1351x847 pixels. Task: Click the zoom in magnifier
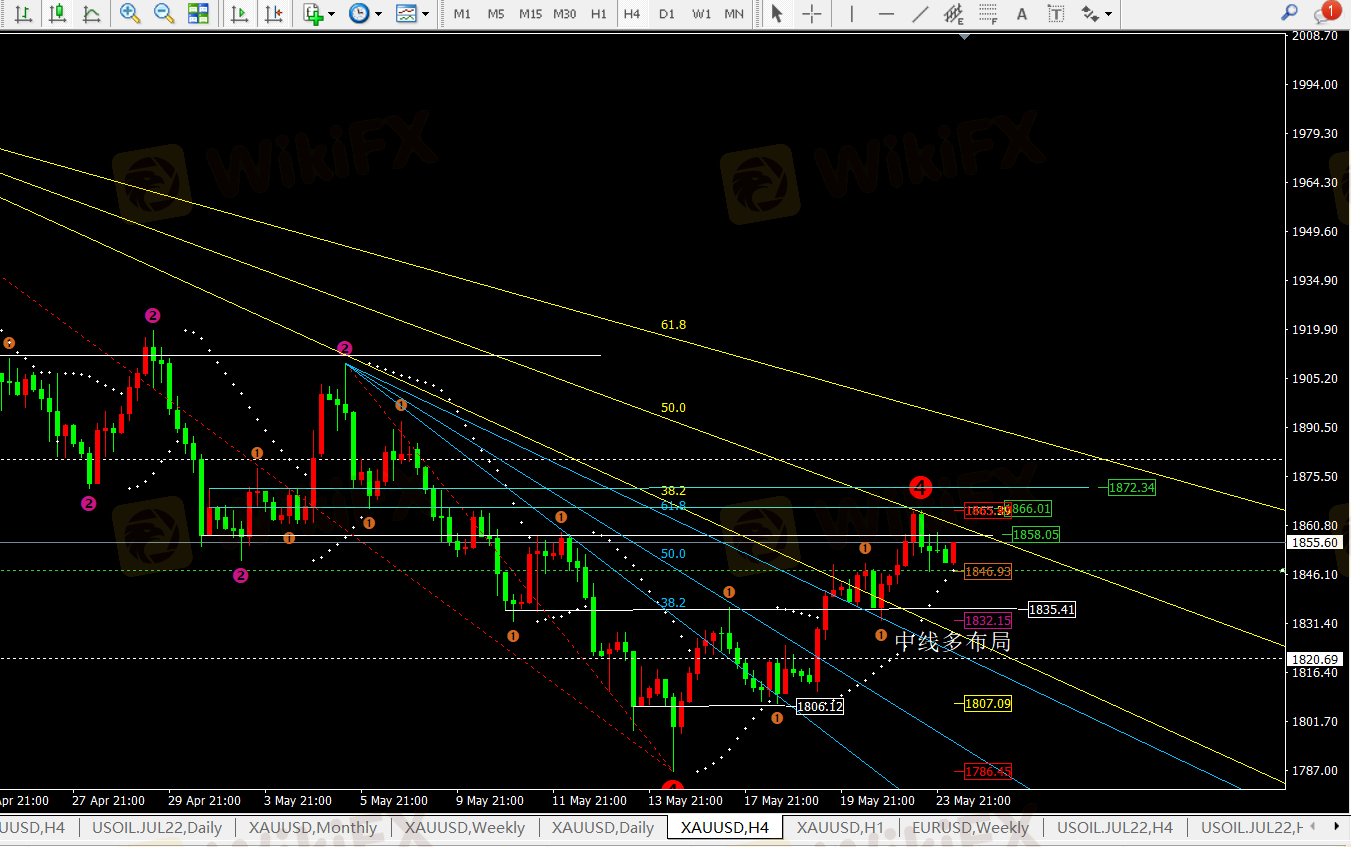(x=130, y=14)
